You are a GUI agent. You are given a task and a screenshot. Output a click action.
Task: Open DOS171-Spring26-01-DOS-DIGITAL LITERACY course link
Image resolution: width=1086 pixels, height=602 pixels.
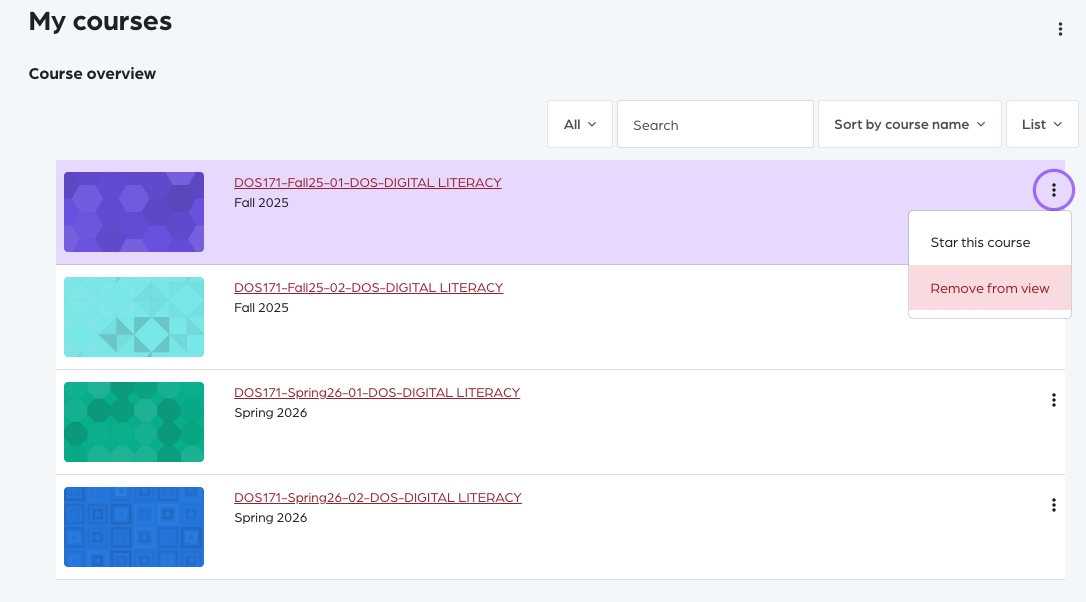pos(377,393)
